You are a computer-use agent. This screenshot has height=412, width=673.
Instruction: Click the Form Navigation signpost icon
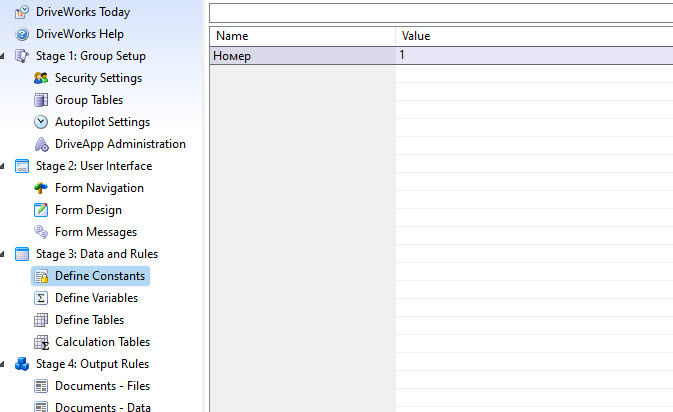point(41,188)
